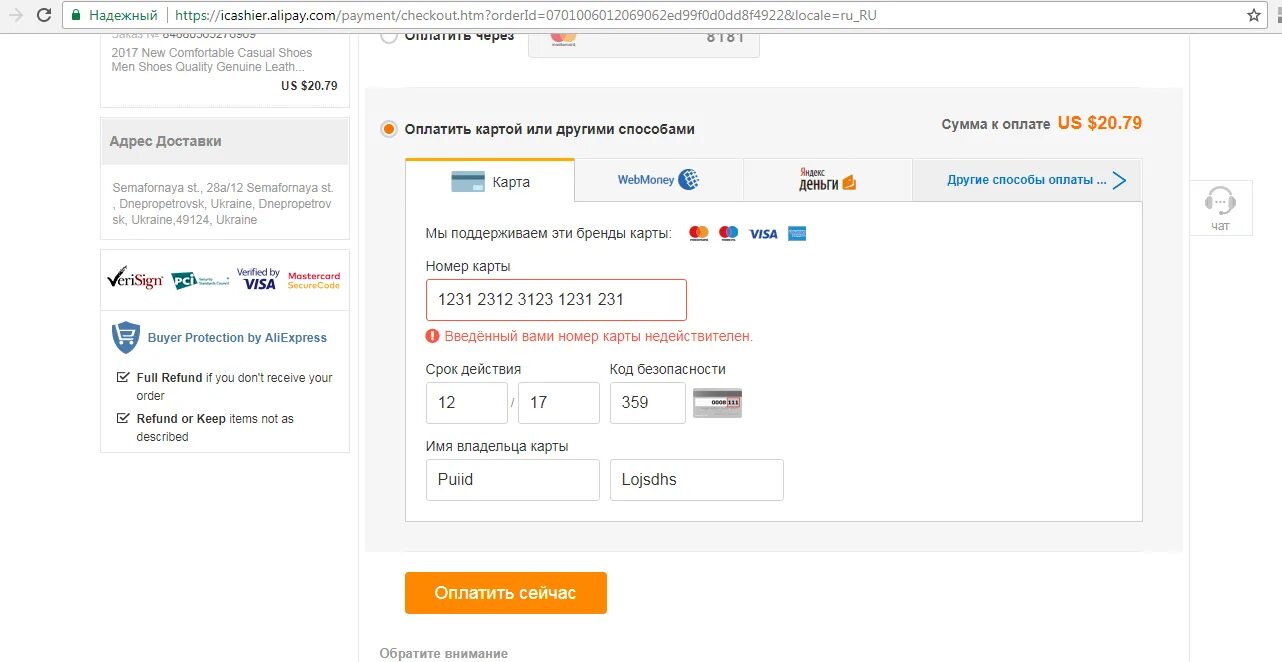
Task: Click the card number input field
Action: tap(556, 299)
